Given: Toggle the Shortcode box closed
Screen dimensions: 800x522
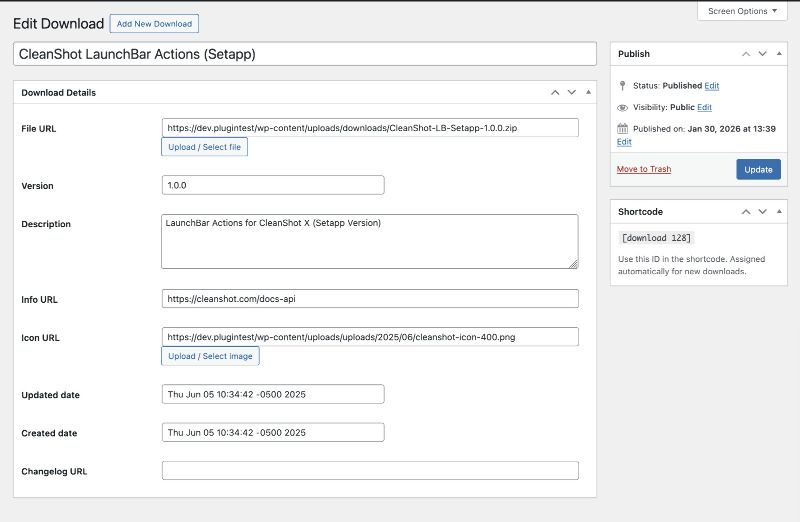Looking at the screenshot, I should pos(779,211).
